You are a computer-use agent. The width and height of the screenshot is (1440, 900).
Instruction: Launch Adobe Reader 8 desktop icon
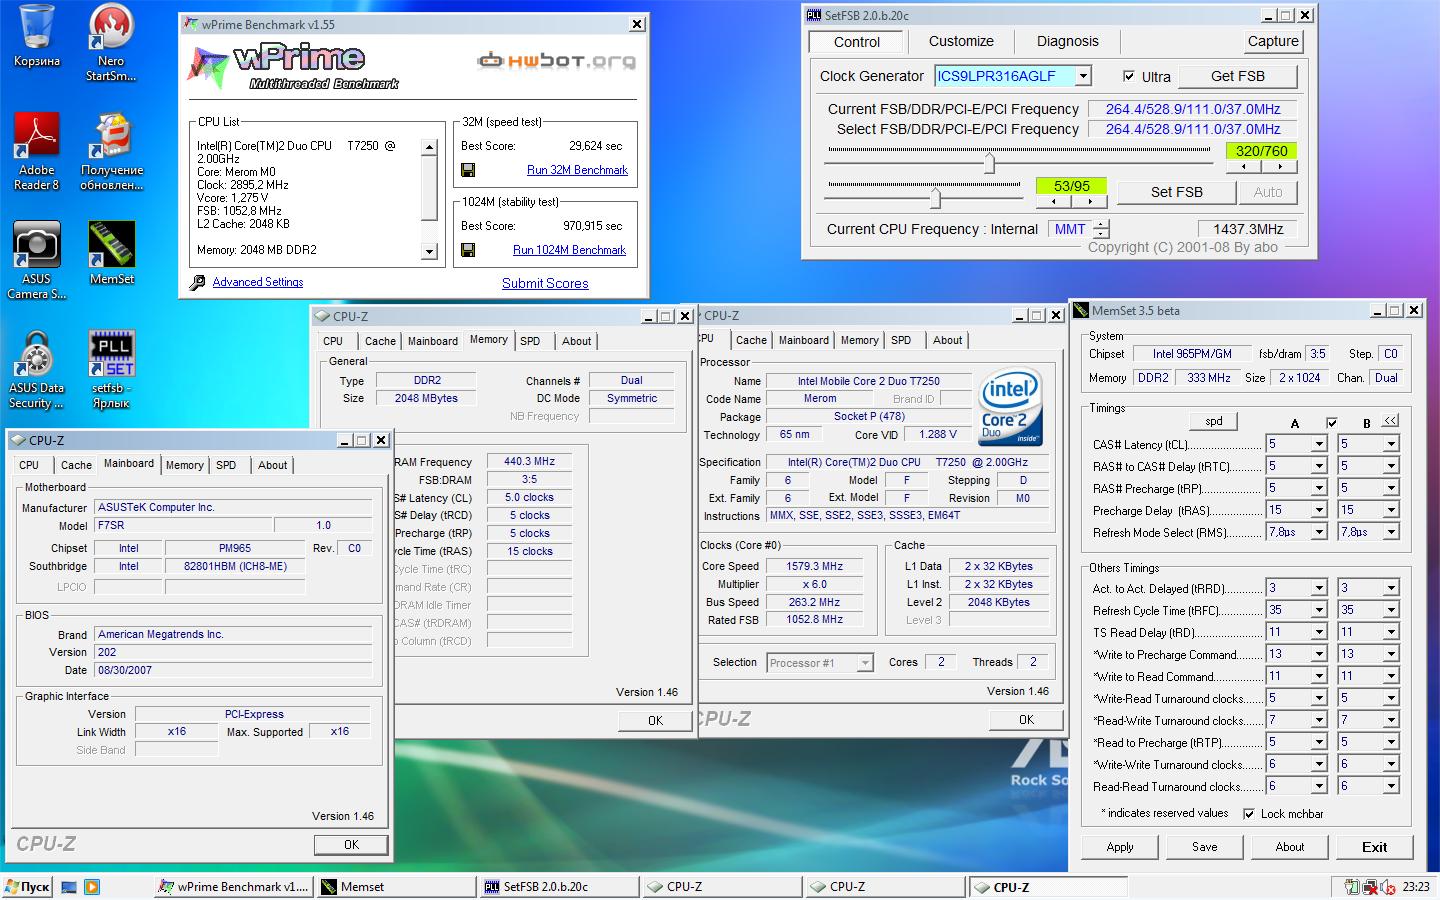[x=37, y=151]
